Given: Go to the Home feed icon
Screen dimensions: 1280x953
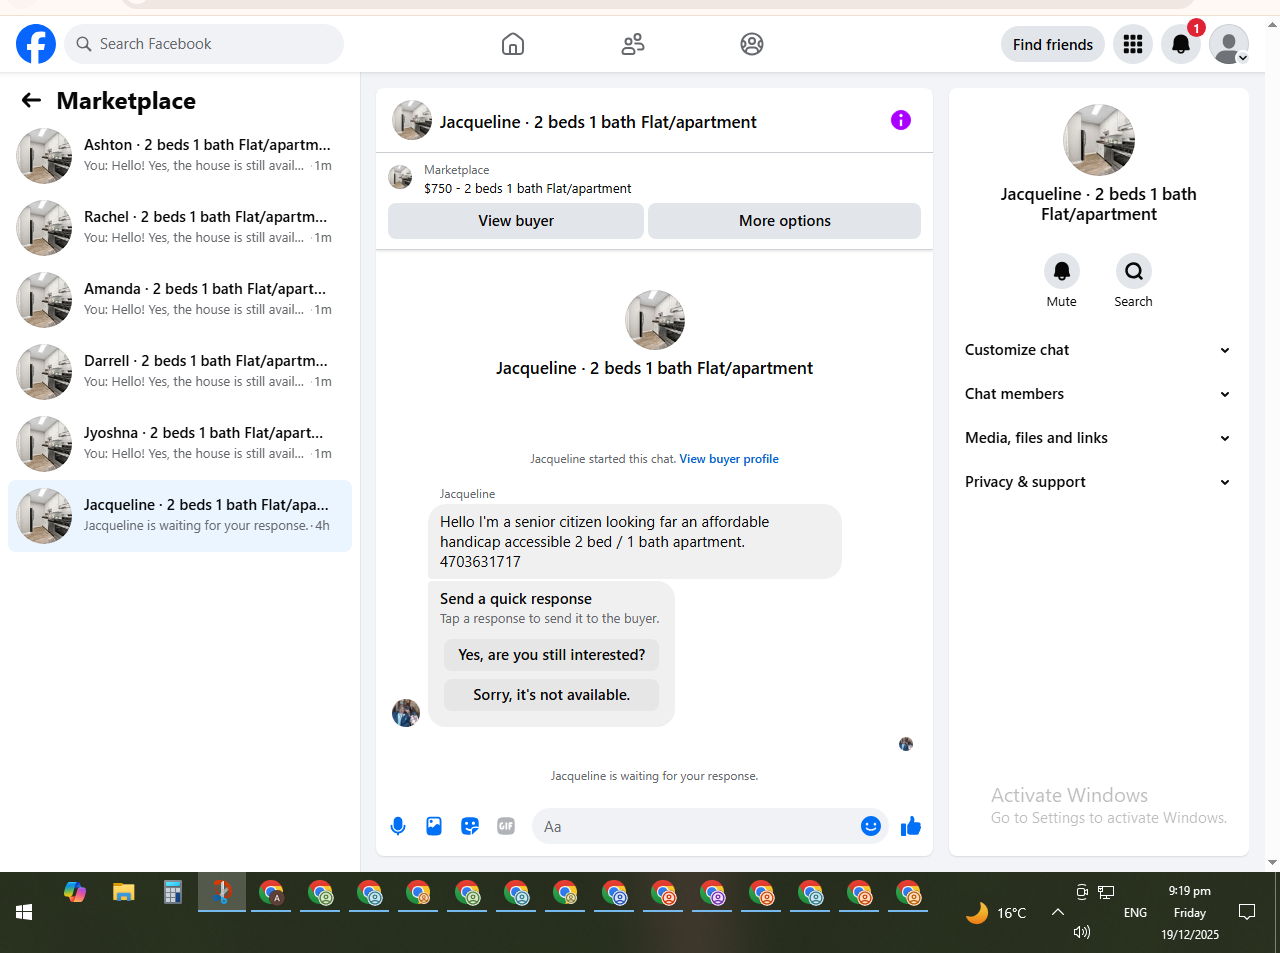Looking at the screenshot, I should pyautogui.click(x=513, y=44).
